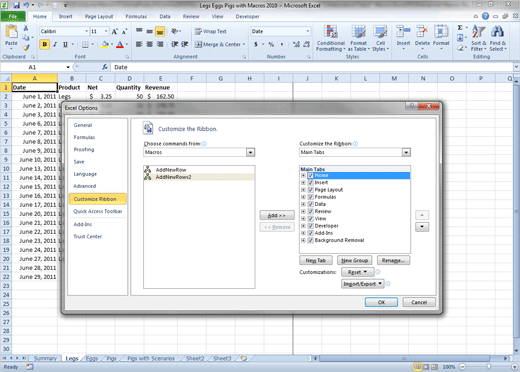
Task: Expand the Home node in Main Tabs tree
Action: (303, 175)
